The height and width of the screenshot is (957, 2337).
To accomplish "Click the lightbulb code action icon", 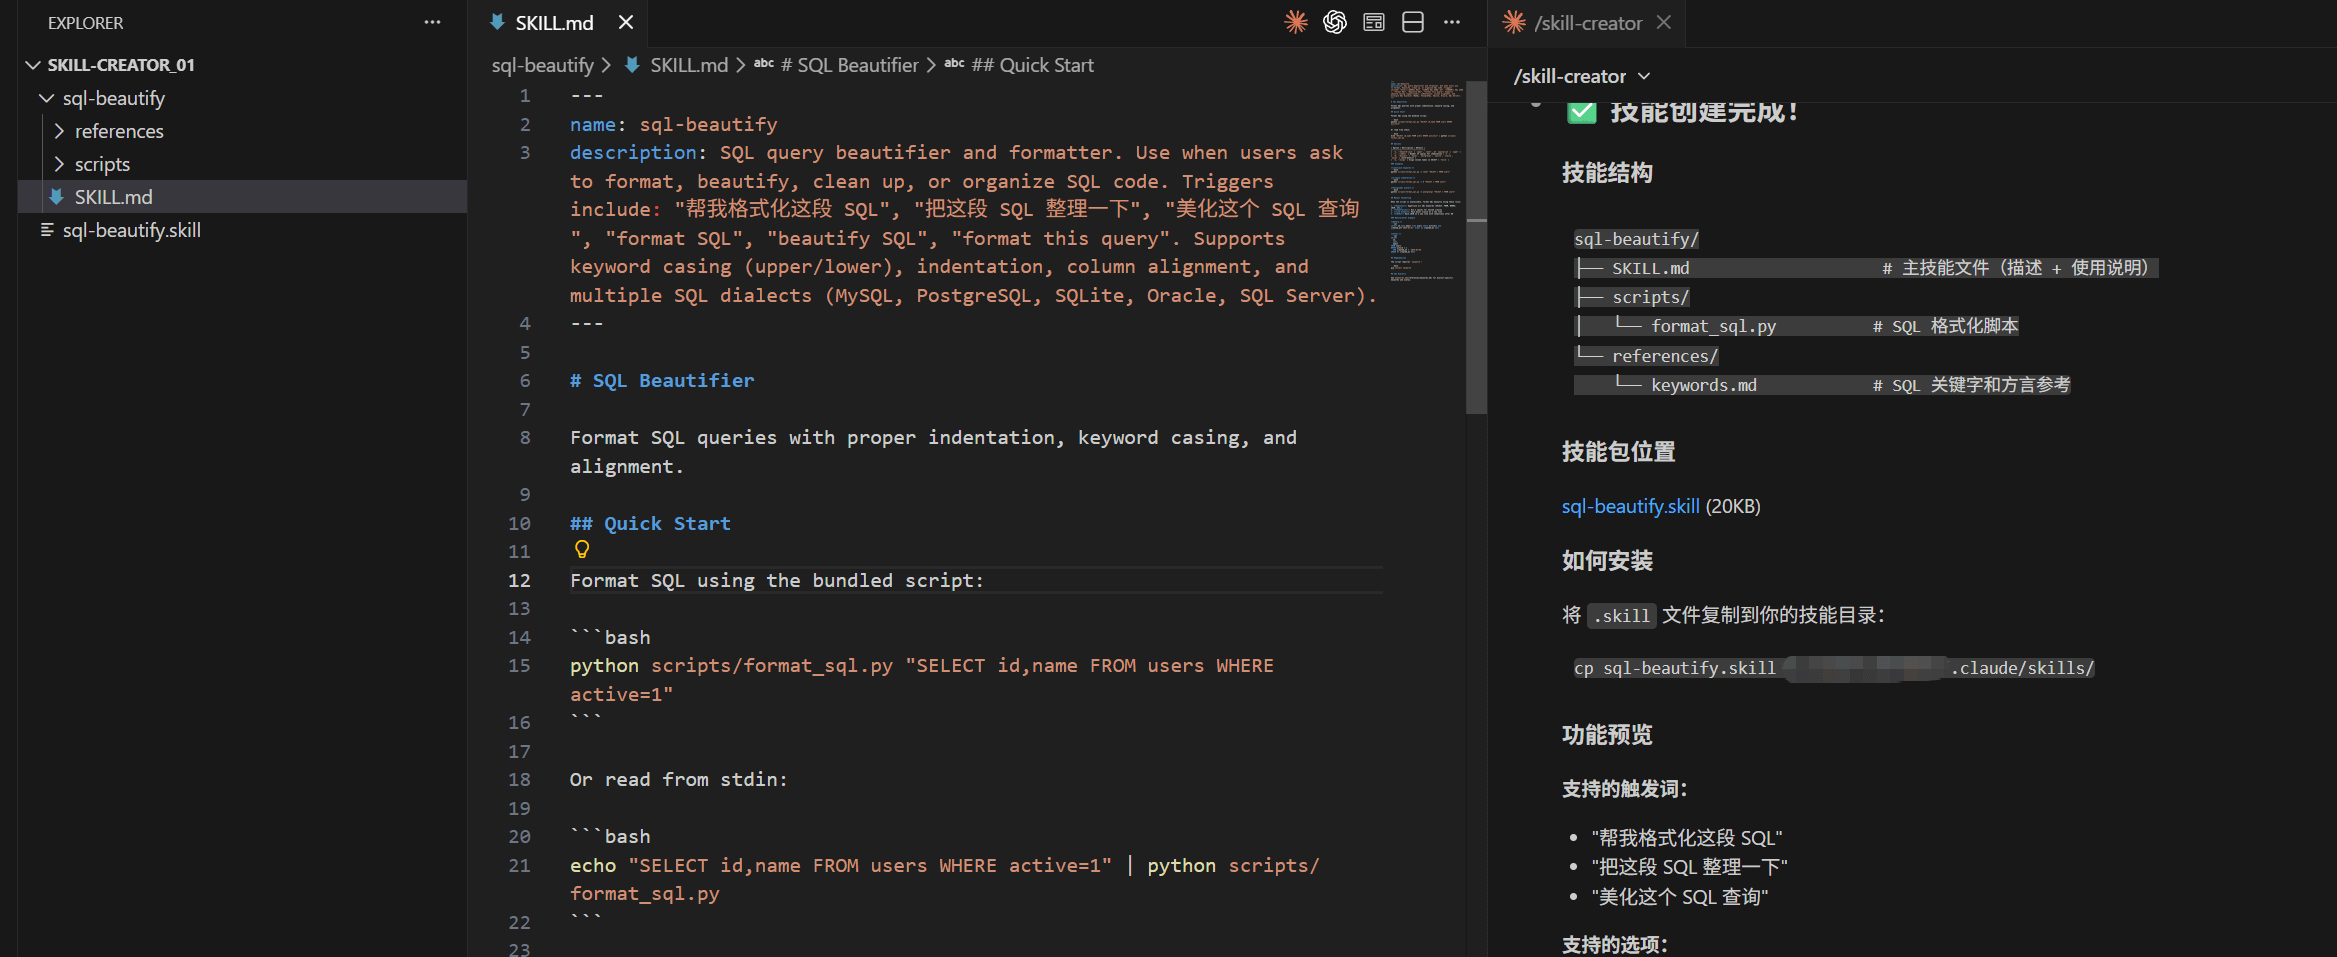I will pos(582,549).
